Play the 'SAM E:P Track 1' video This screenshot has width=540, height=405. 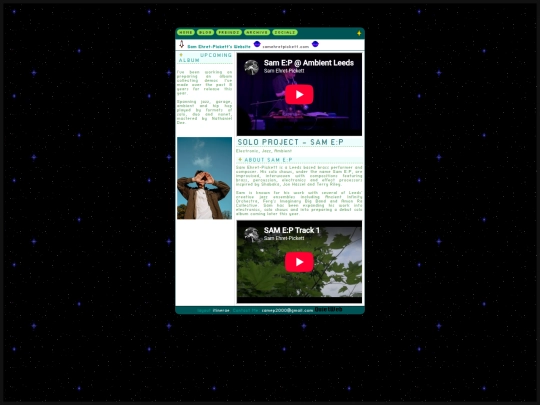pos(299,262)
